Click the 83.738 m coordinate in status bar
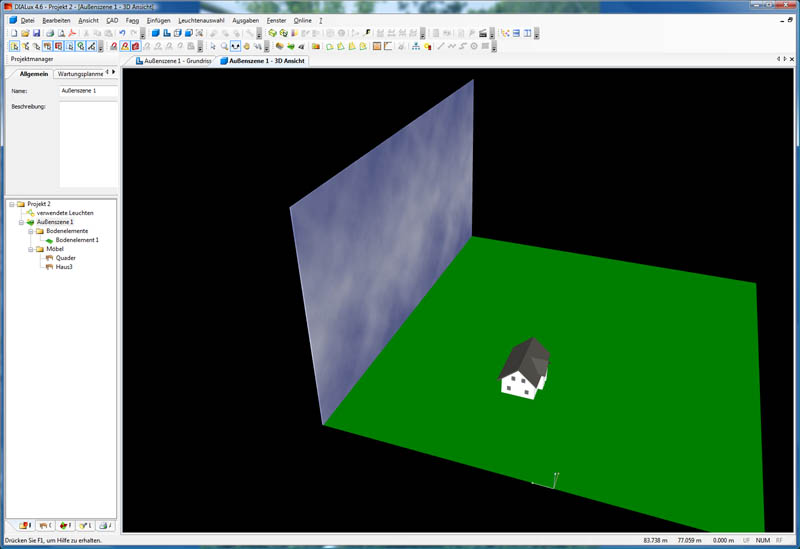 pos(655,540)
